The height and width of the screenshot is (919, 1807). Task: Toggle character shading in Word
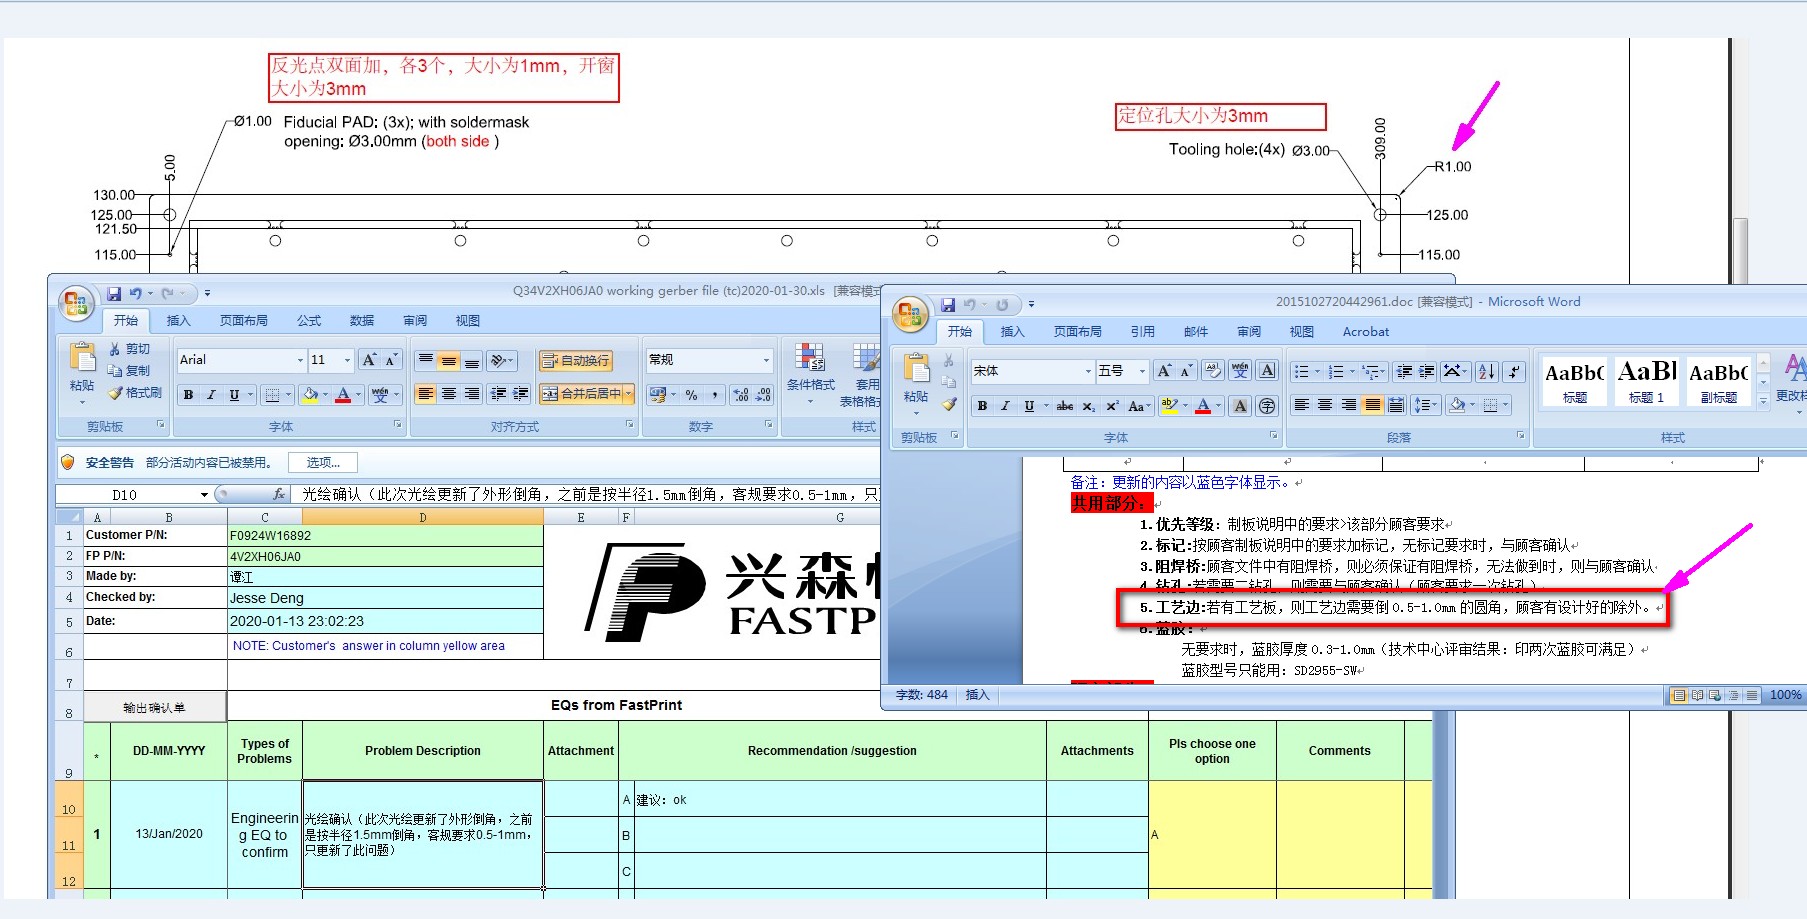(x=1240, y=405)
